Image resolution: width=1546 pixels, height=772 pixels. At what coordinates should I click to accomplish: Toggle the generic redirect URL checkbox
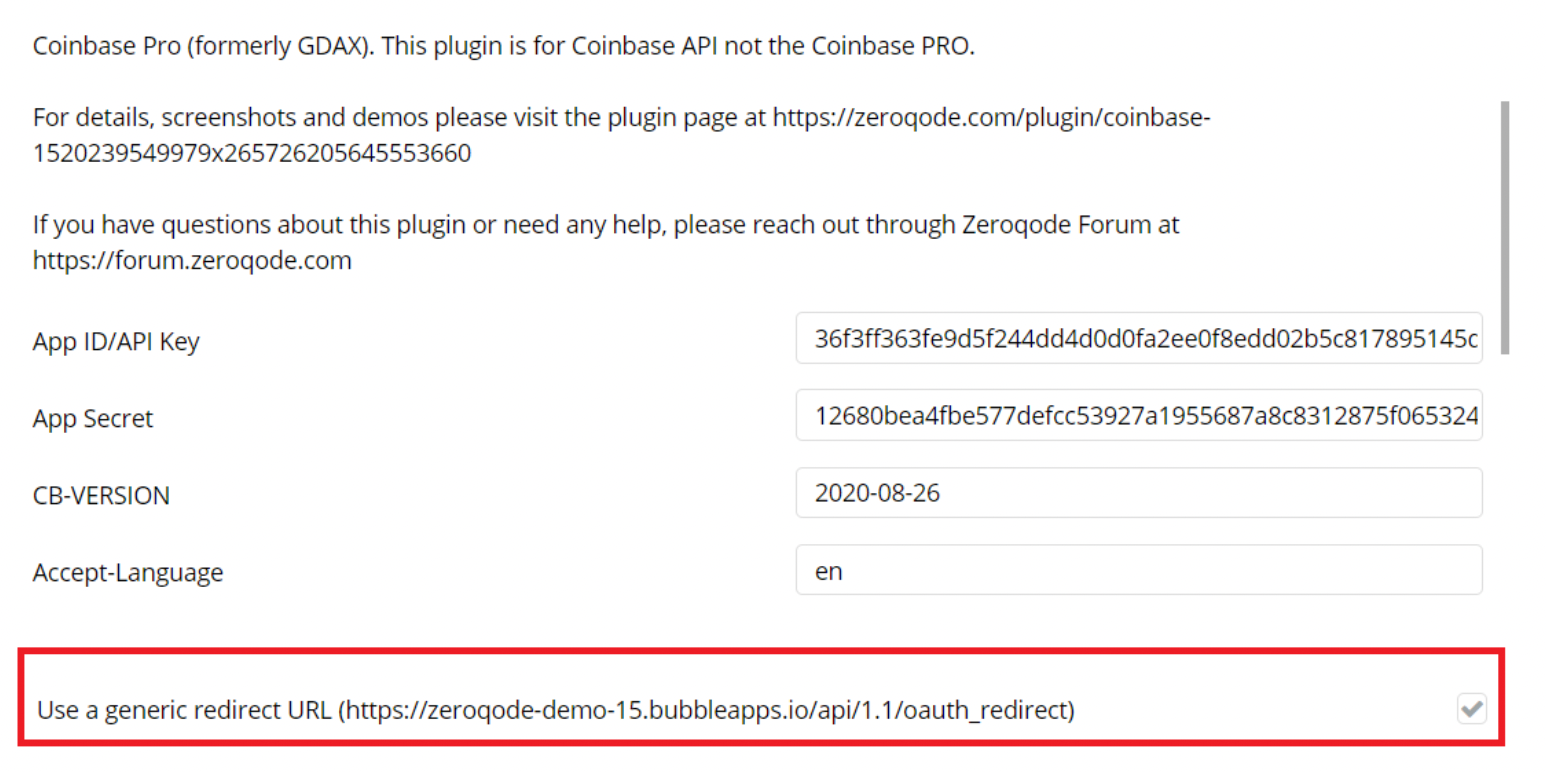(1471, 710)
